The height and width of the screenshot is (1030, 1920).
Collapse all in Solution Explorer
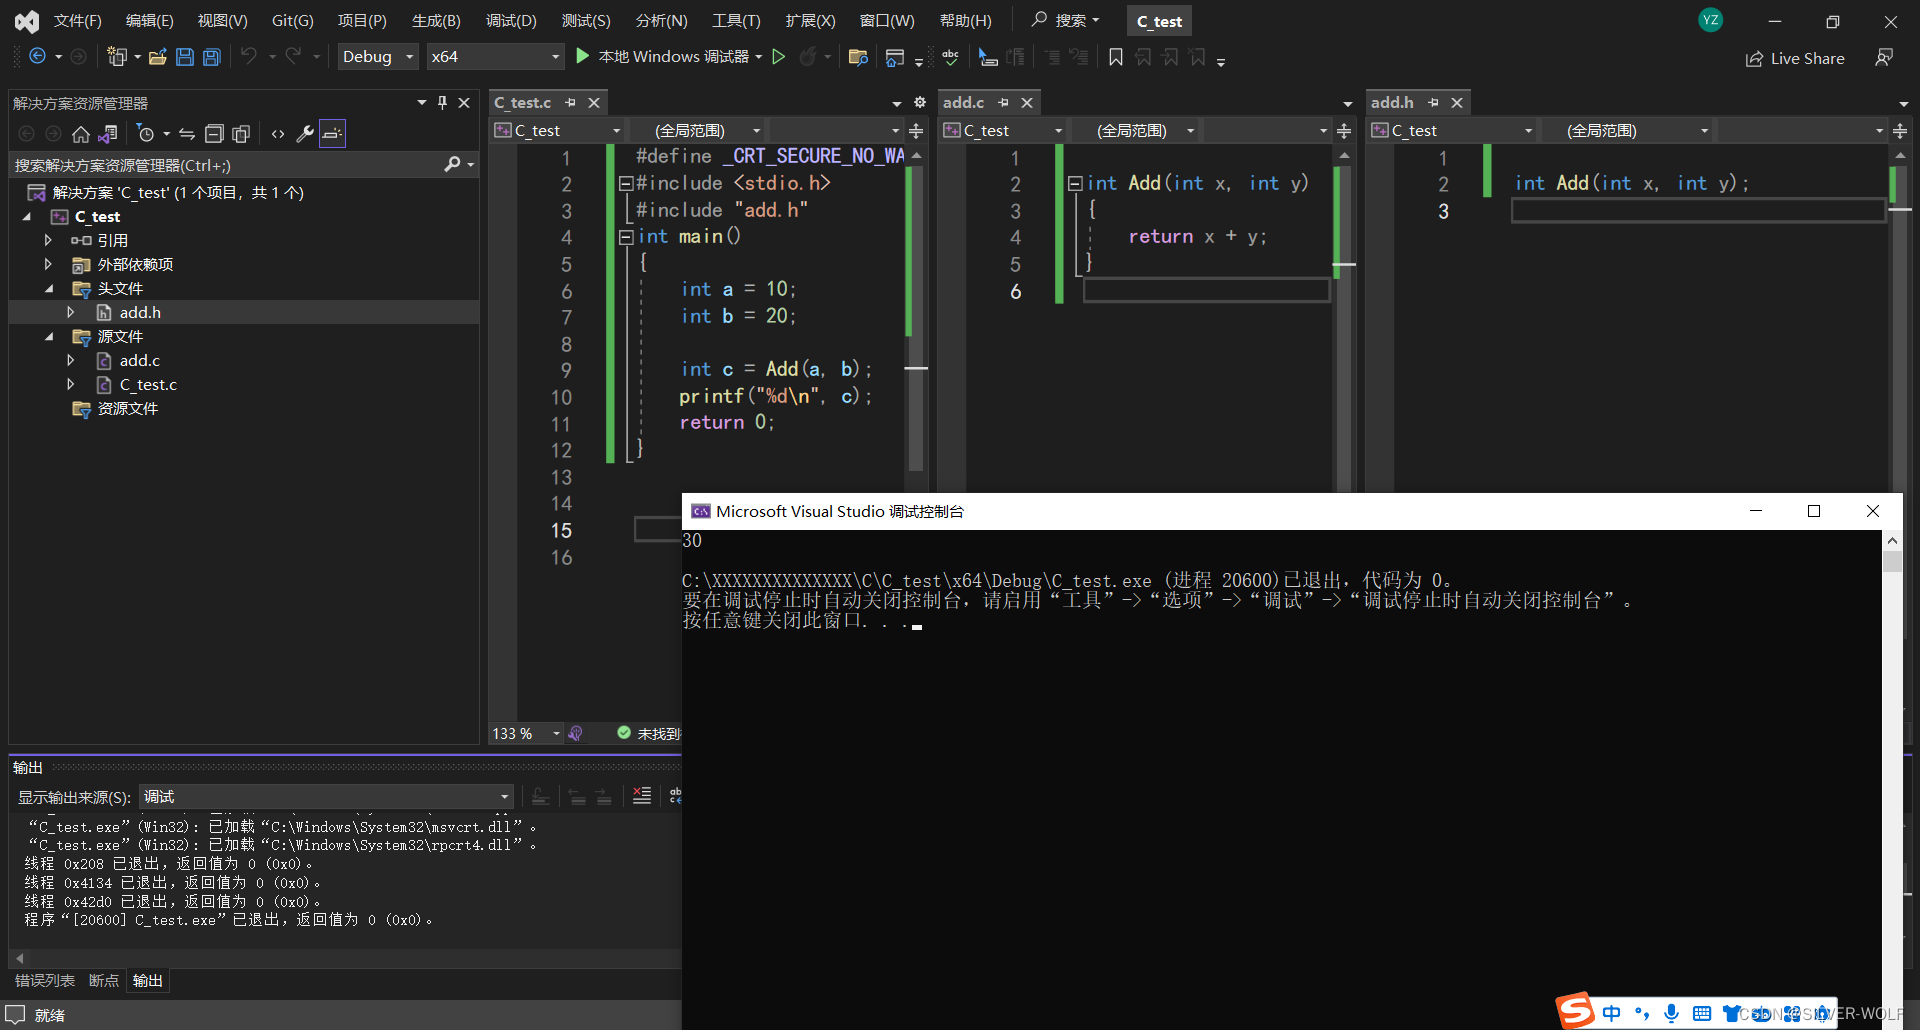tap(214, 134)
